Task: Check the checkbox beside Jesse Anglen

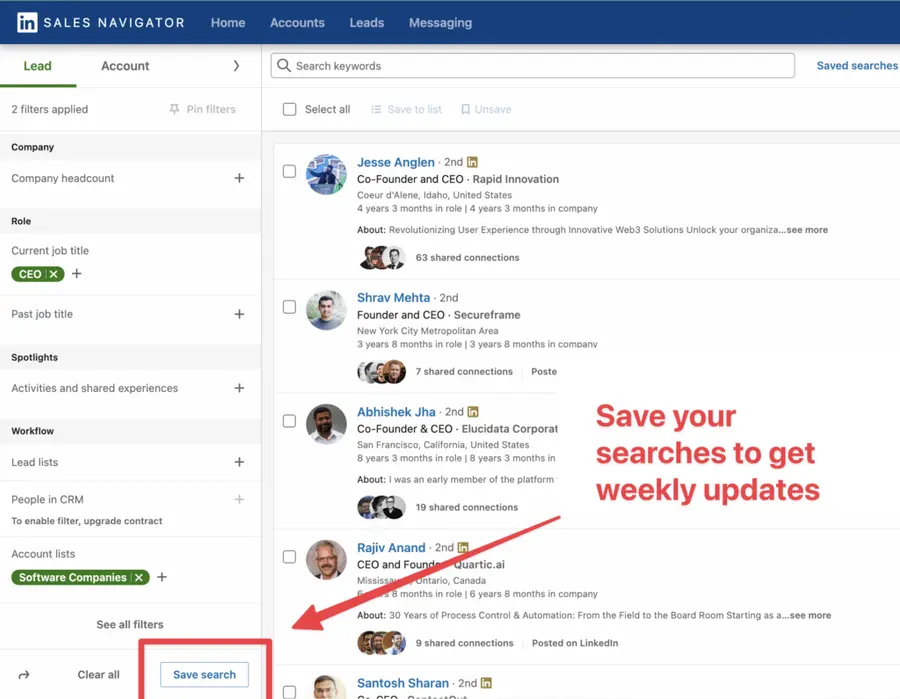Action: (289, 171)
